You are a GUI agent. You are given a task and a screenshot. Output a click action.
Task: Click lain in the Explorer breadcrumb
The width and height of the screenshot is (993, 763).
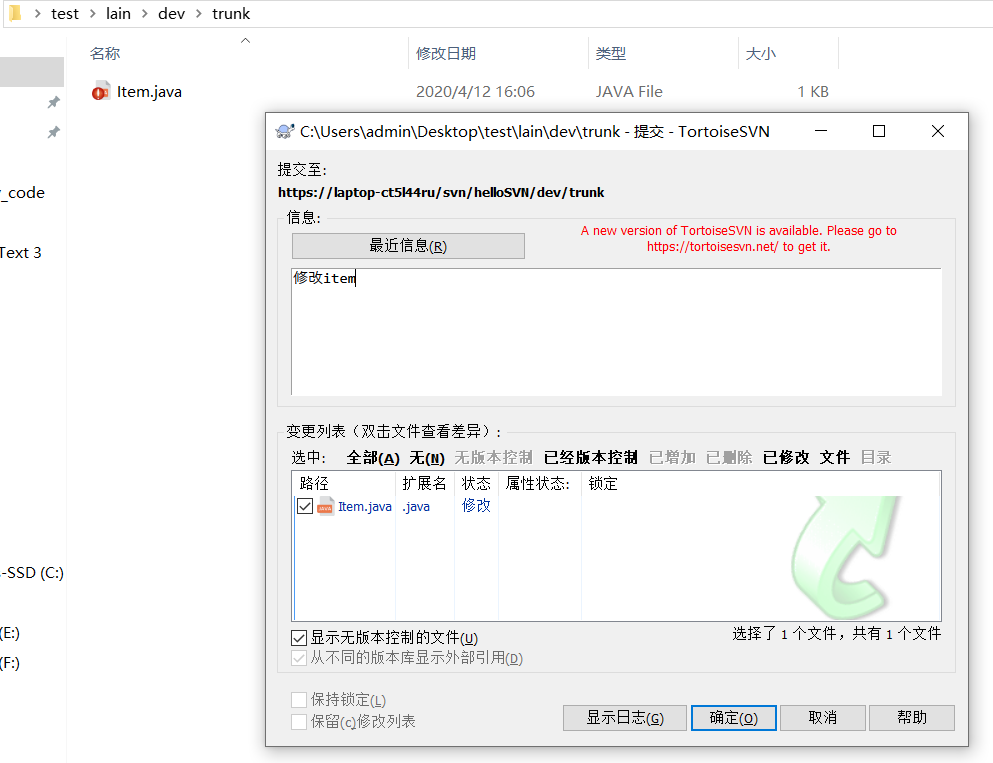coord(118,14)
